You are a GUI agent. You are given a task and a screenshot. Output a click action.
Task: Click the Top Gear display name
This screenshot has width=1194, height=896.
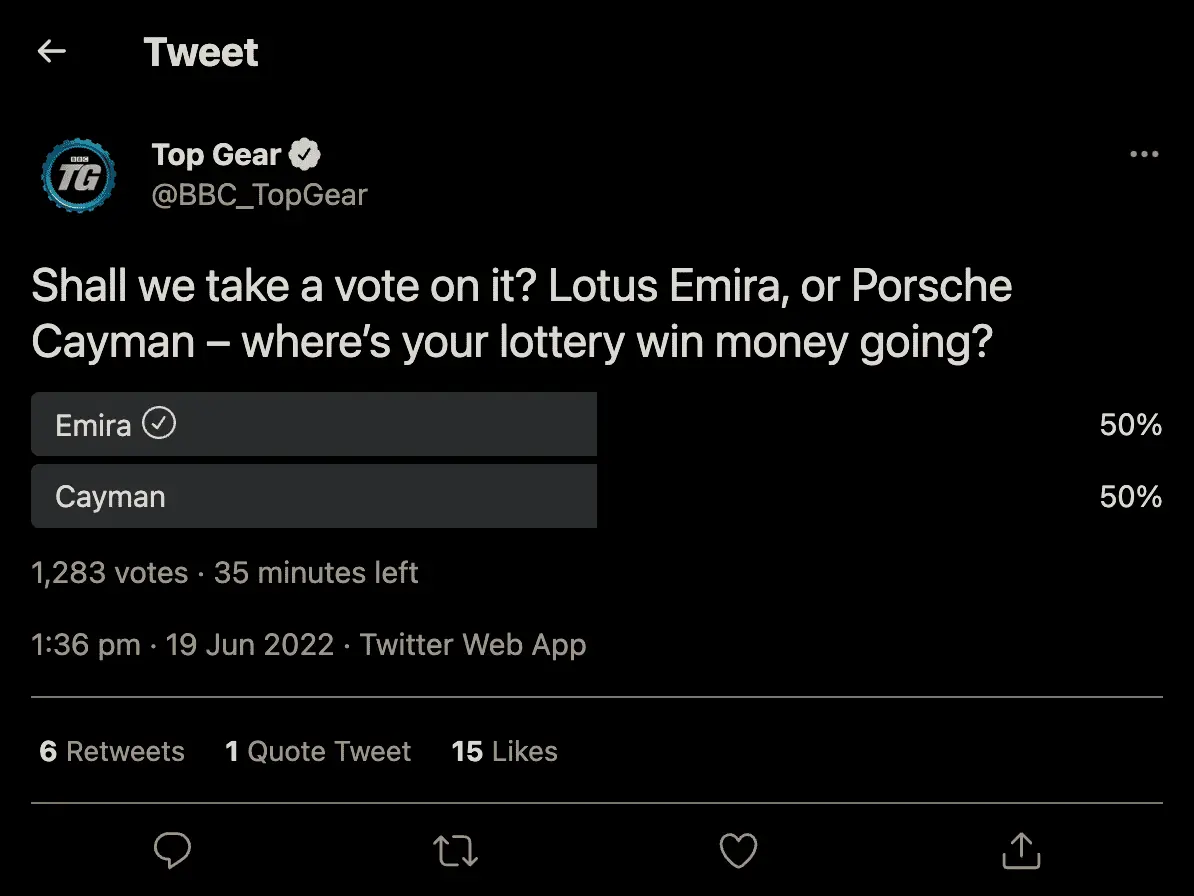(x=216, y=154)
